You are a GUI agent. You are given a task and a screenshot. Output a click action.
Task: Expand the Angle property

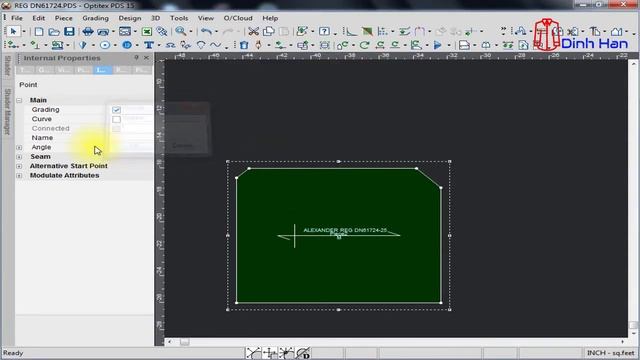[19, 147]
